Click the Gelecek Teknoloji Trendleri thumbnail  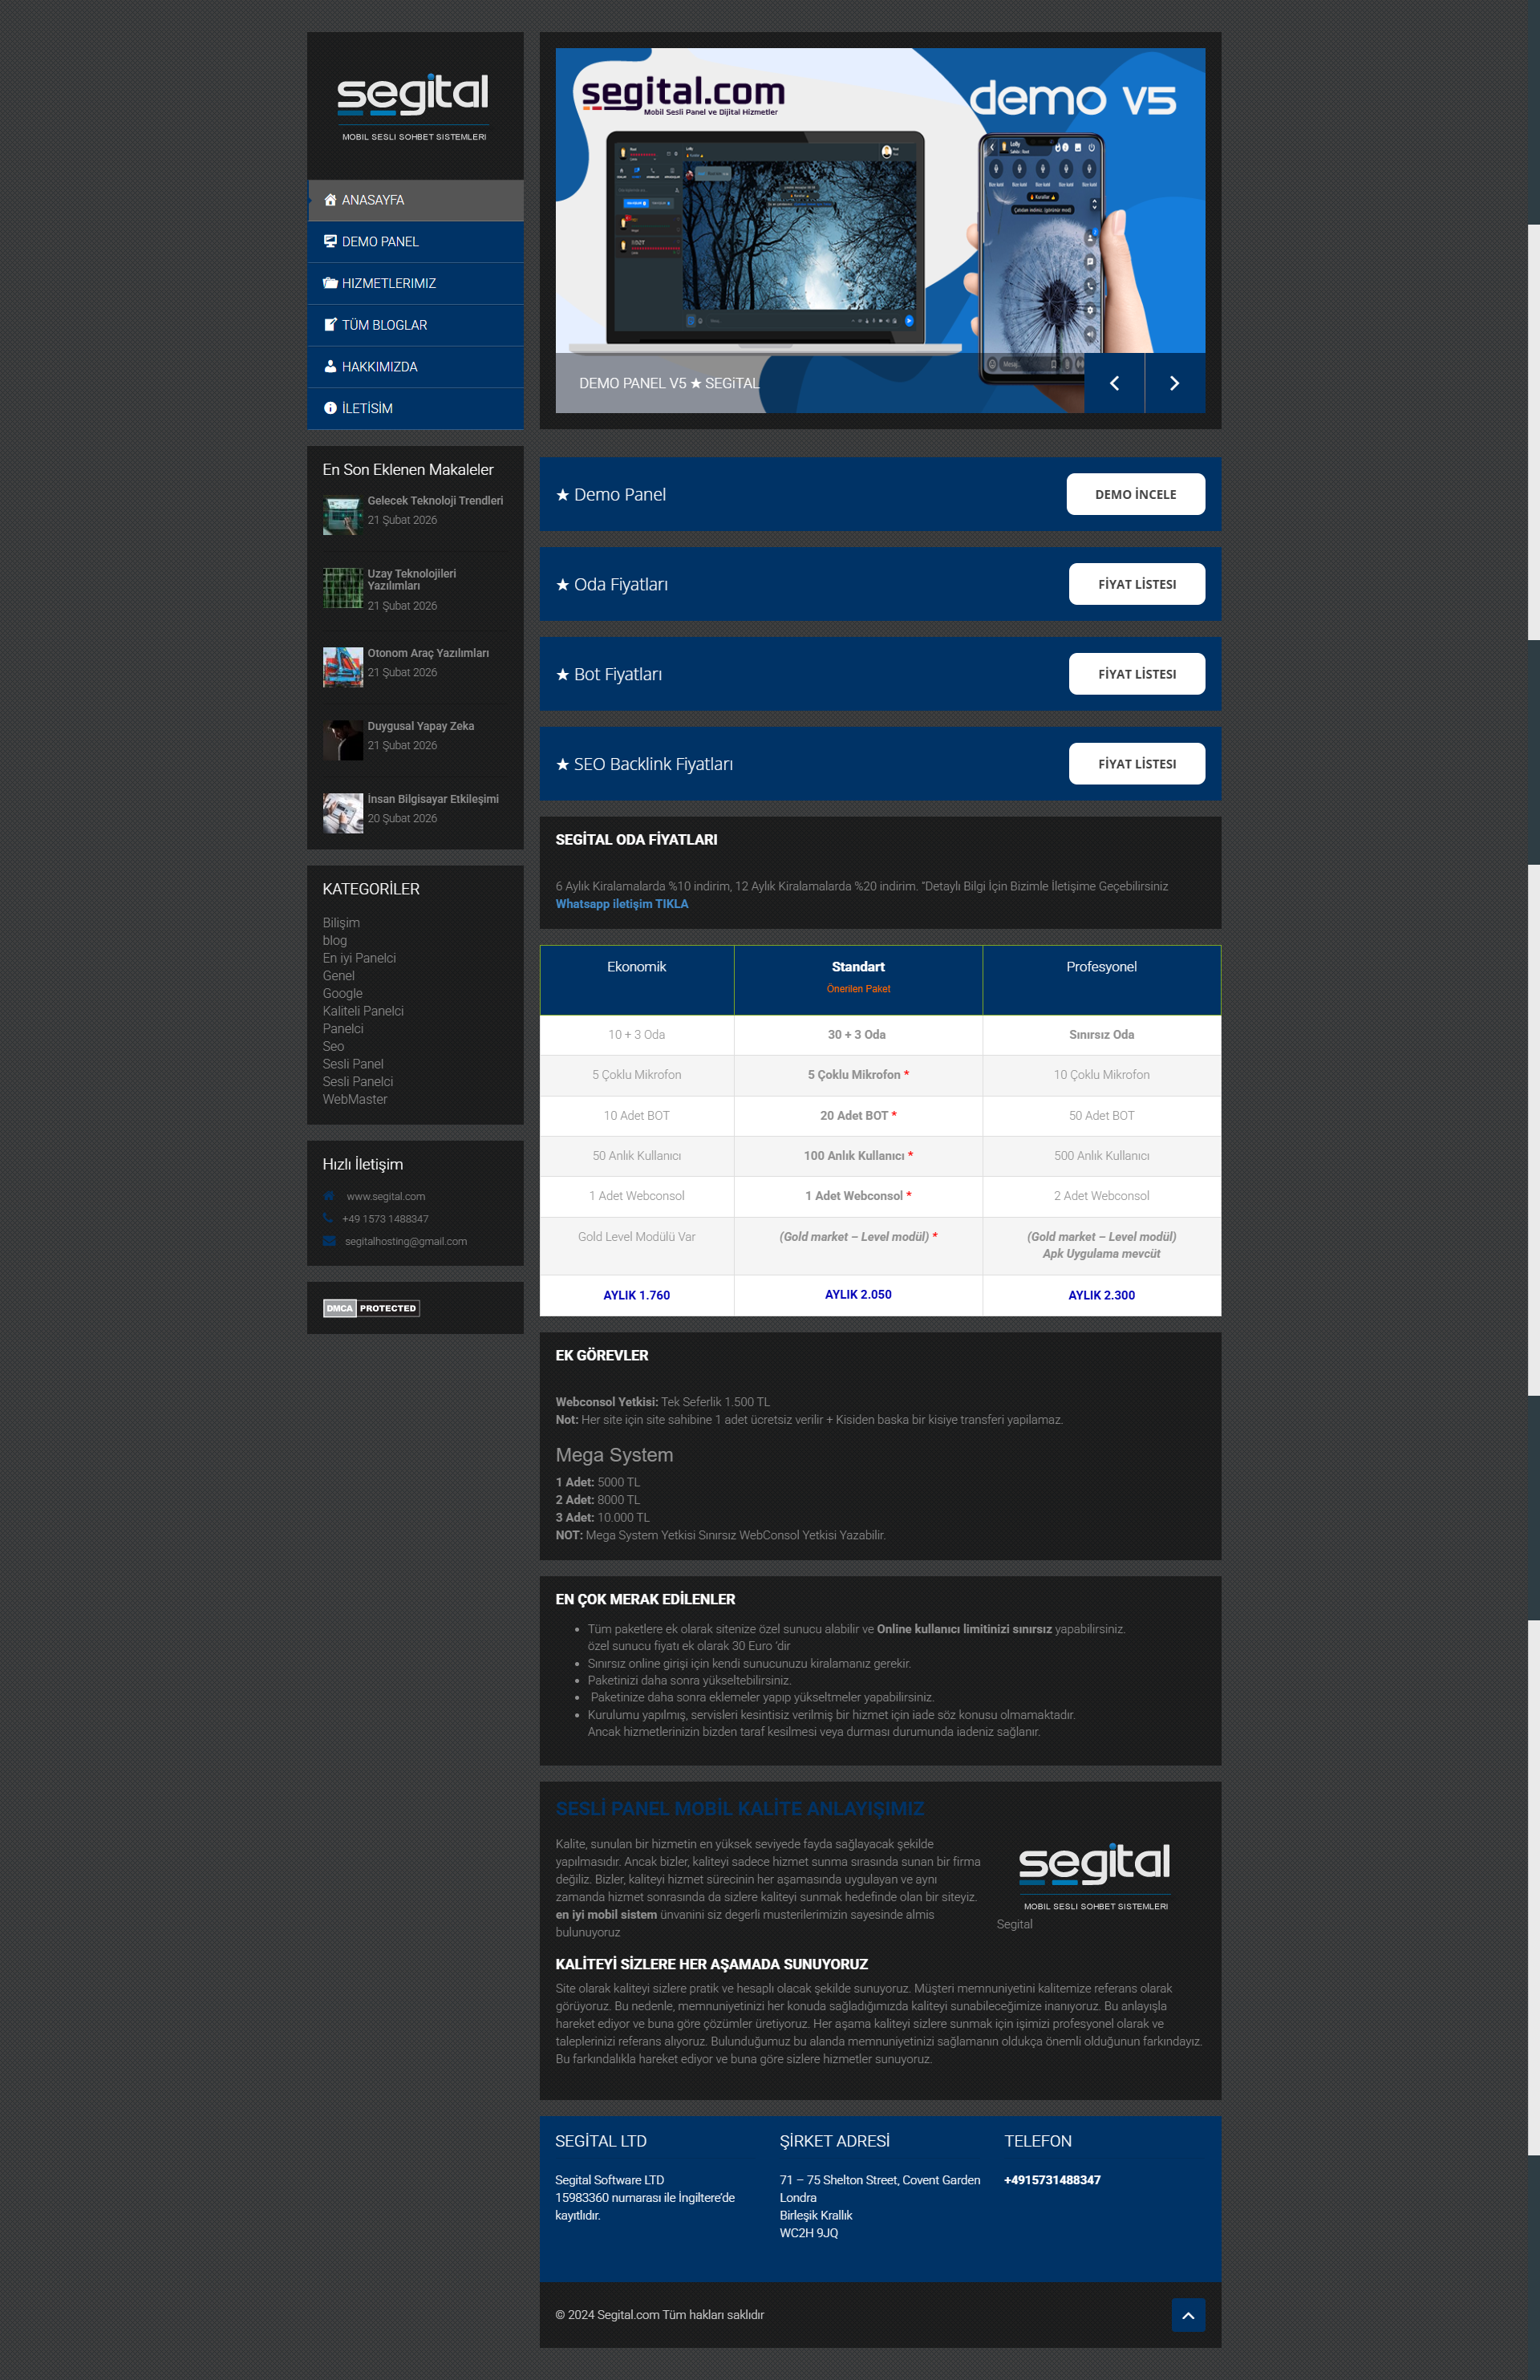[343, 516]
